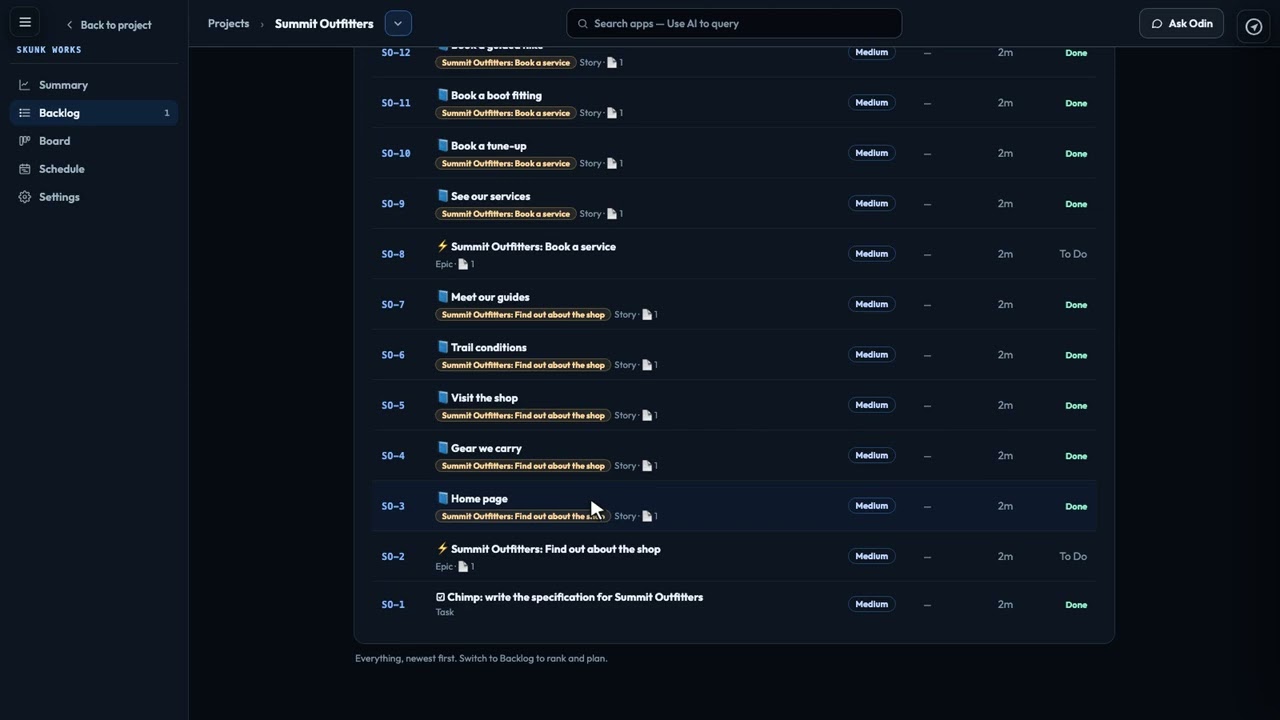Screen dimensions: 1280x720
Task: Click the epic tag on Gear we carry
Action: [x=523, y=466]
